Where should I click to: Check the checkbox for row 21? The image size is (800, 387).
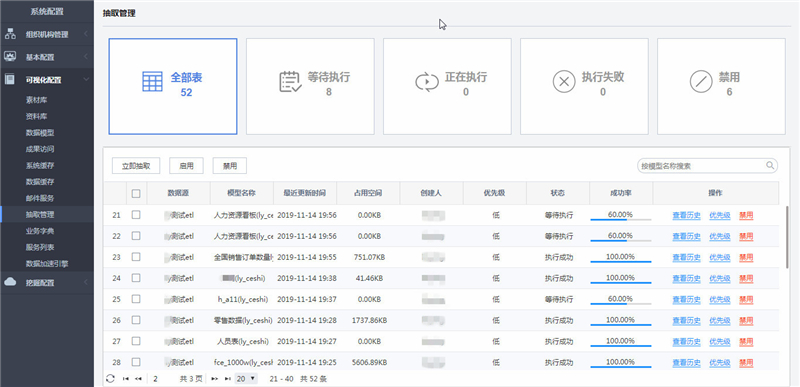[x=136, y=215]
